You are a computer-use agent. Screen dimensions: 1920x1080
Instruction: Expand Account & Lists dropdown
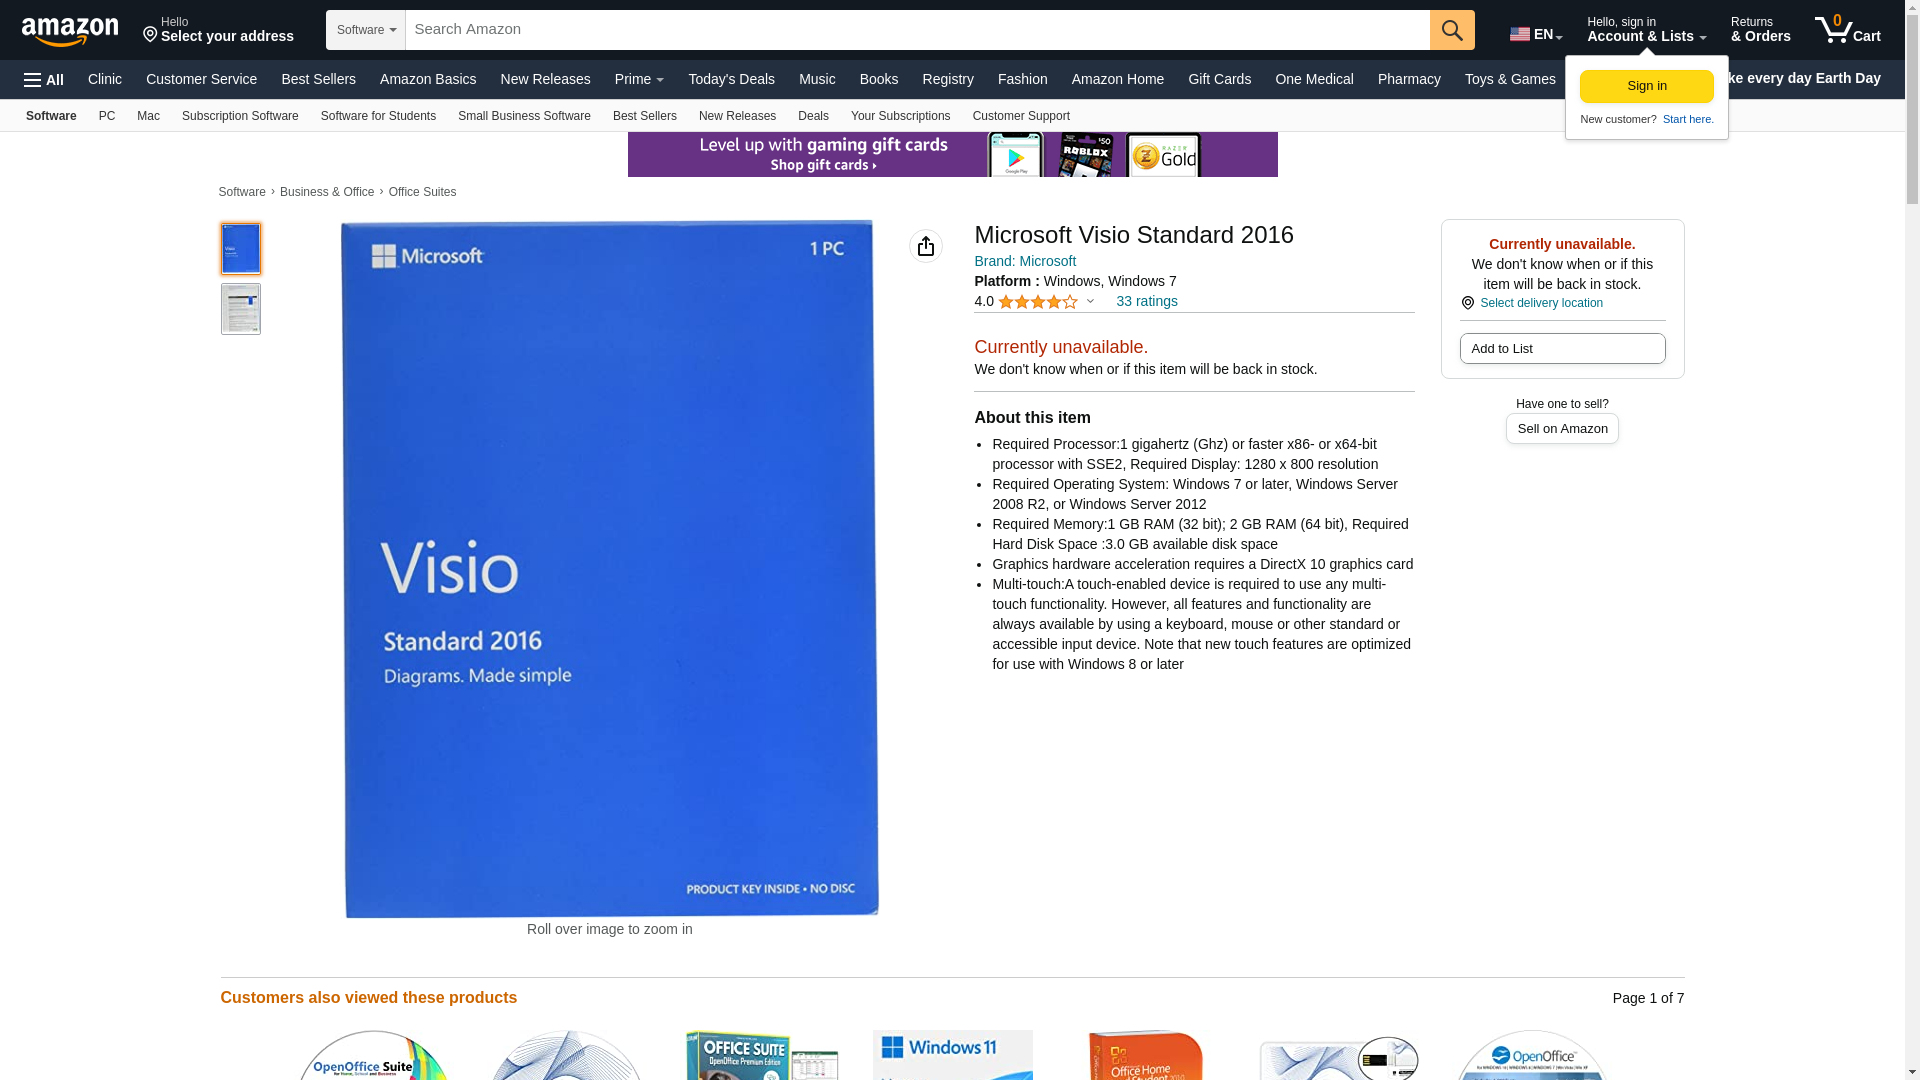coord(1646,30)
